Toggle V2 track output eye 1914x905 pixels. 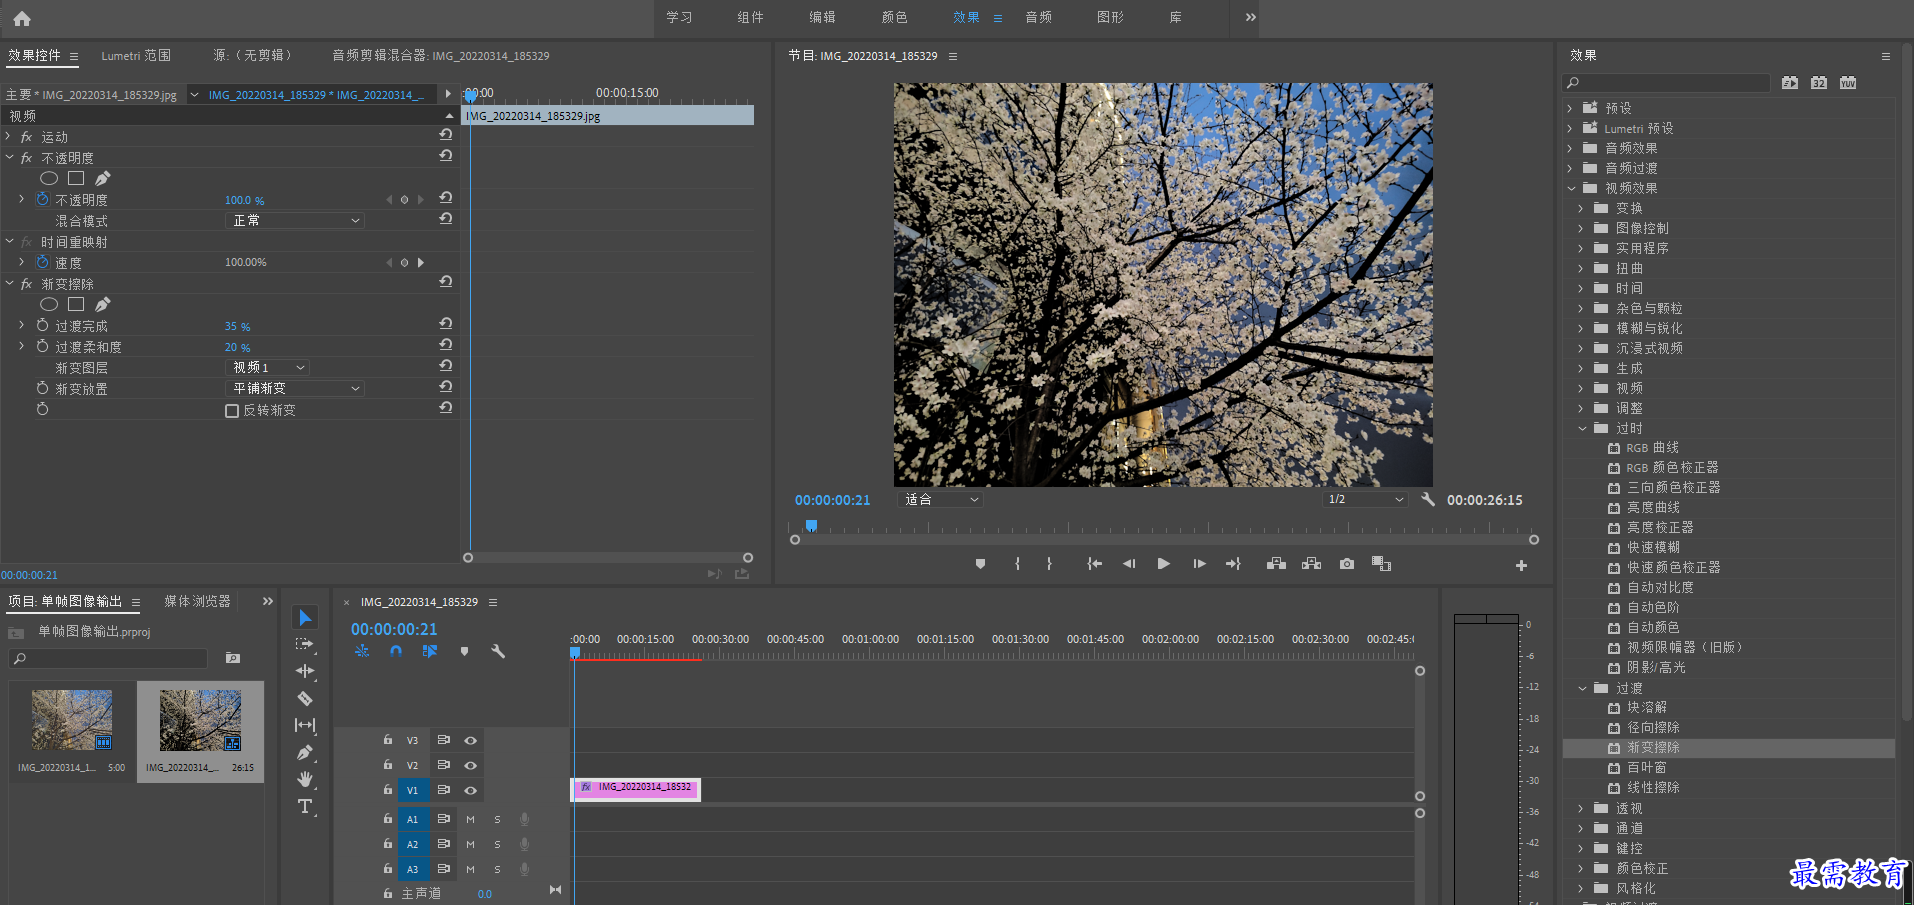click(470, 765)
